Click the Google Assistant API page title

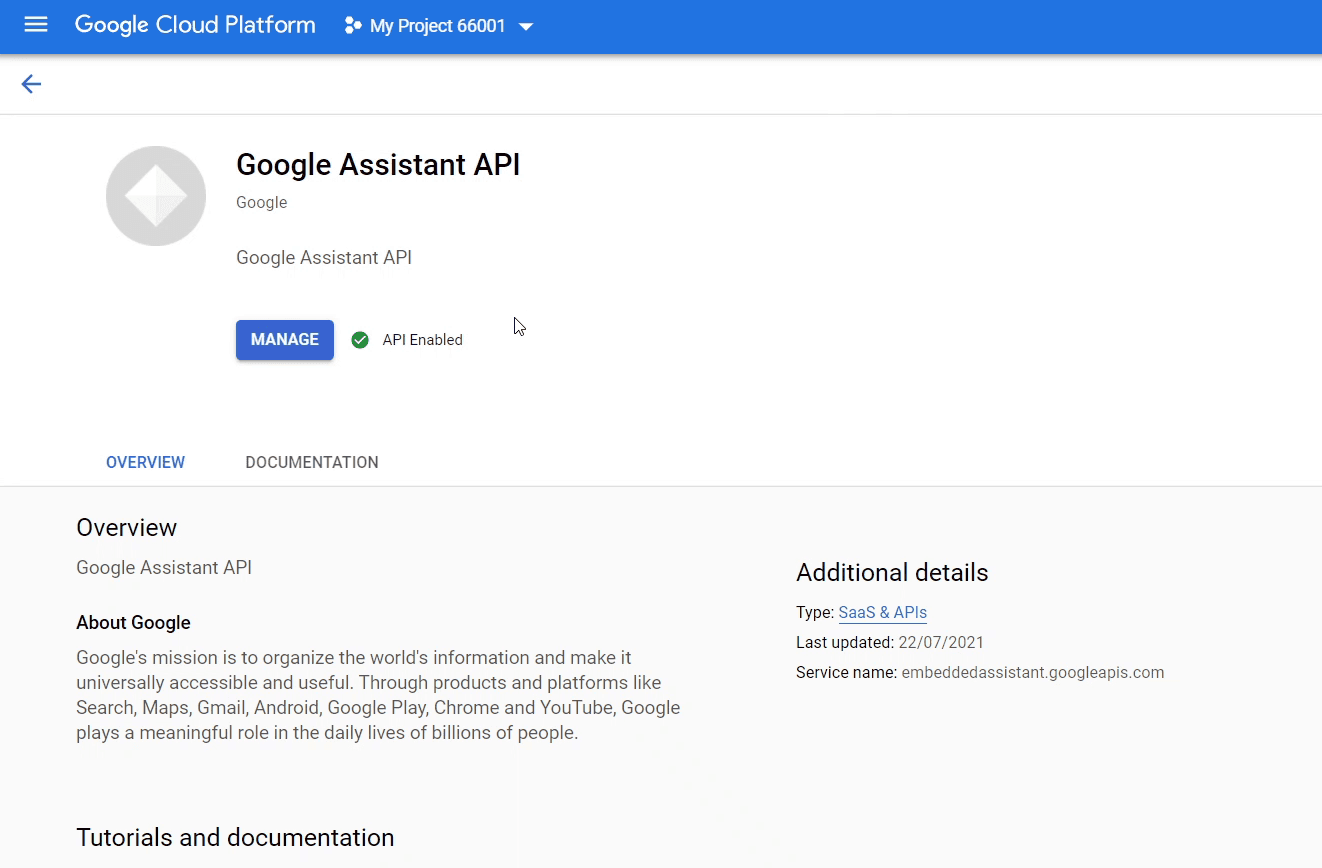(x=378, y=164)
